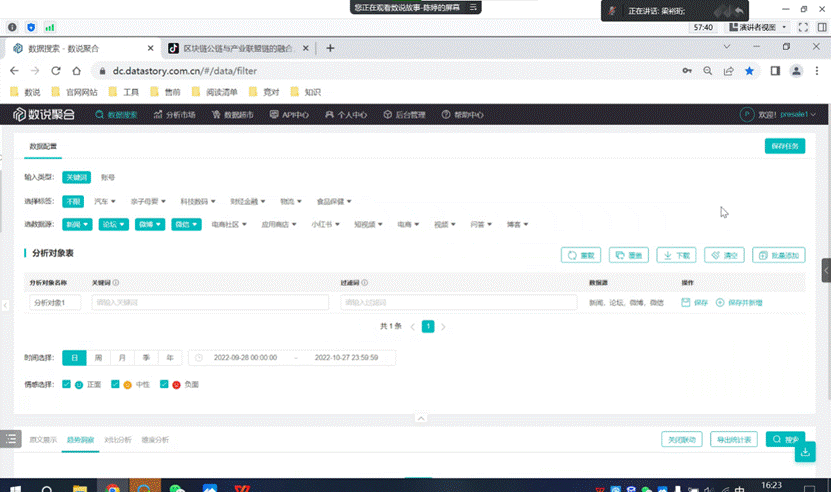This screenshot has width=831, height=492.
Task: Toggle the 负面 sentiment checkbox
Action: (x=165, y=384)
